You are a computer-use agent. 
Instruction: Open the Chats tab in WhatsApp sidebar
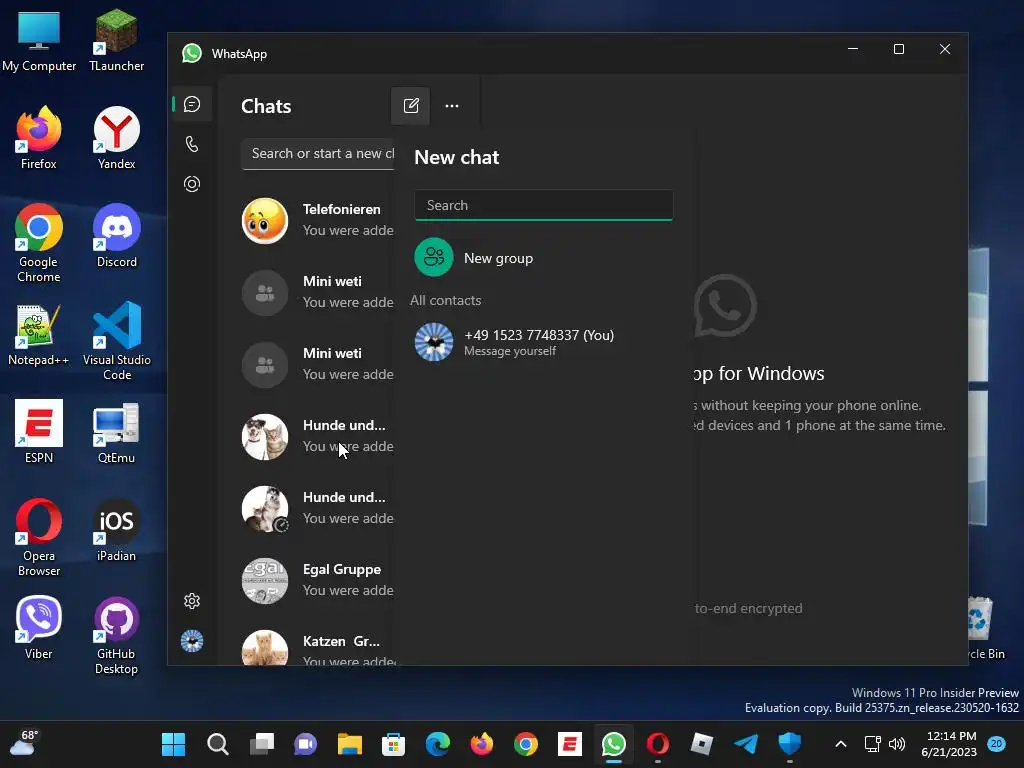[x=192, y=104]
